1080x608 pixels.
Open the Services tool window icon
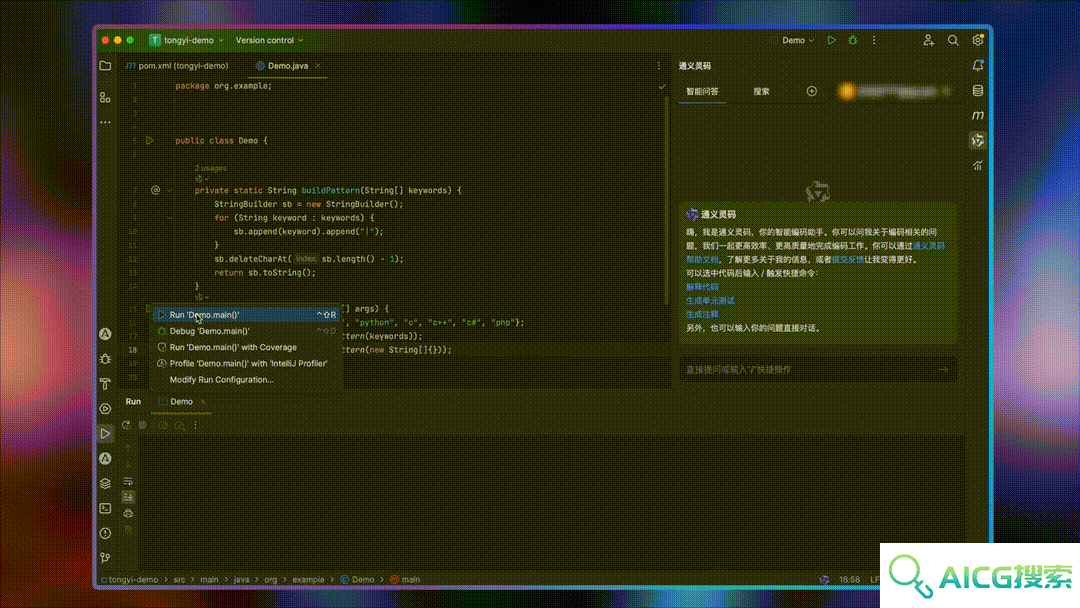105,408
